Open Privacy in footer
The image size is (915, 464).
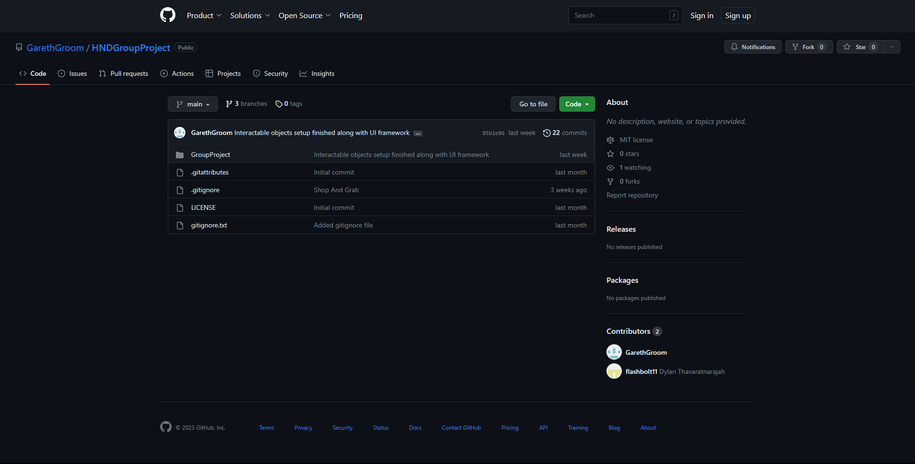pos(303,428)
